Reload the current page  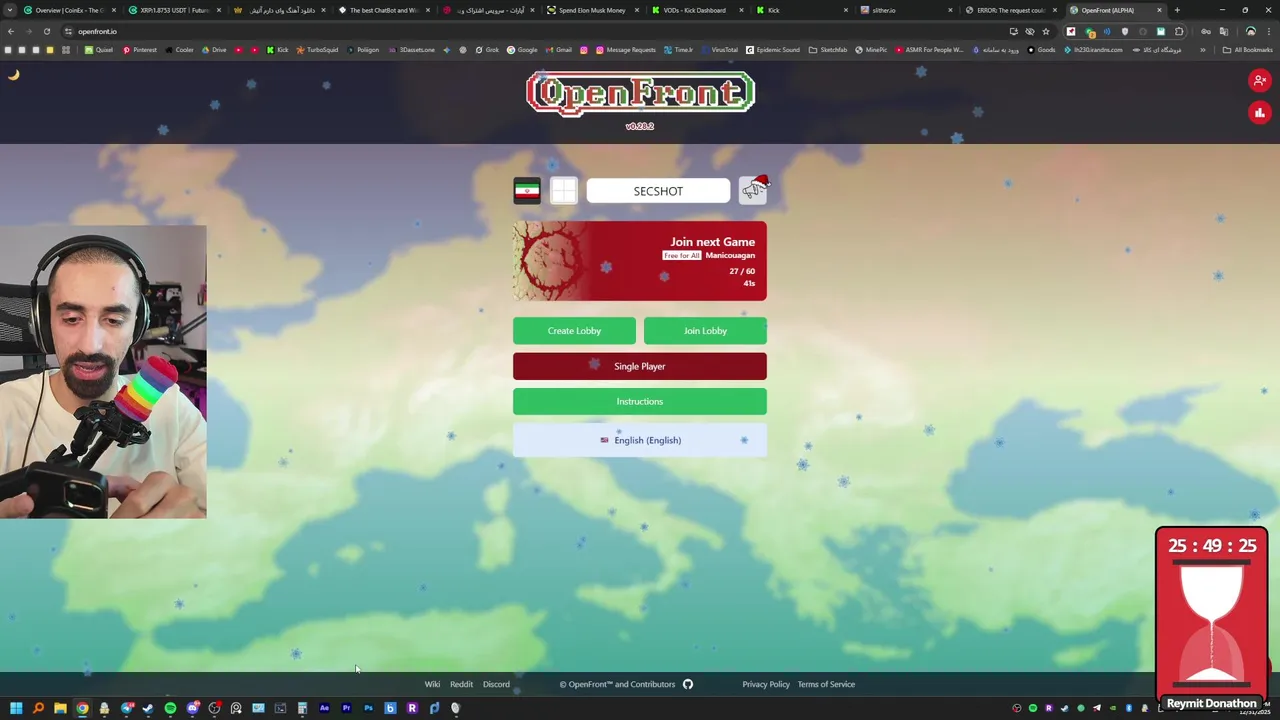(x=47, y=31)
